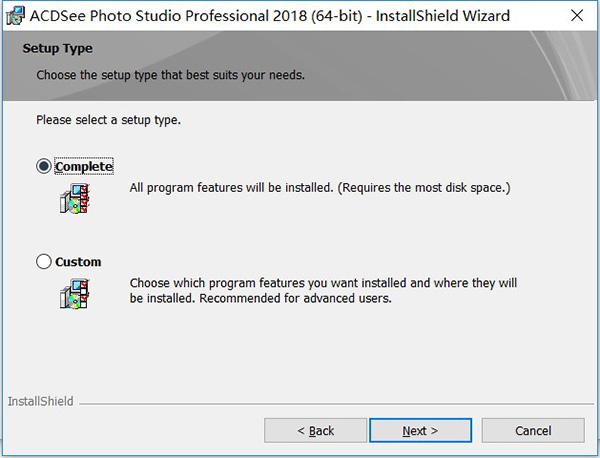Go to the next step with Next >
Screen dimensions: 600x458
click(420, 430)
